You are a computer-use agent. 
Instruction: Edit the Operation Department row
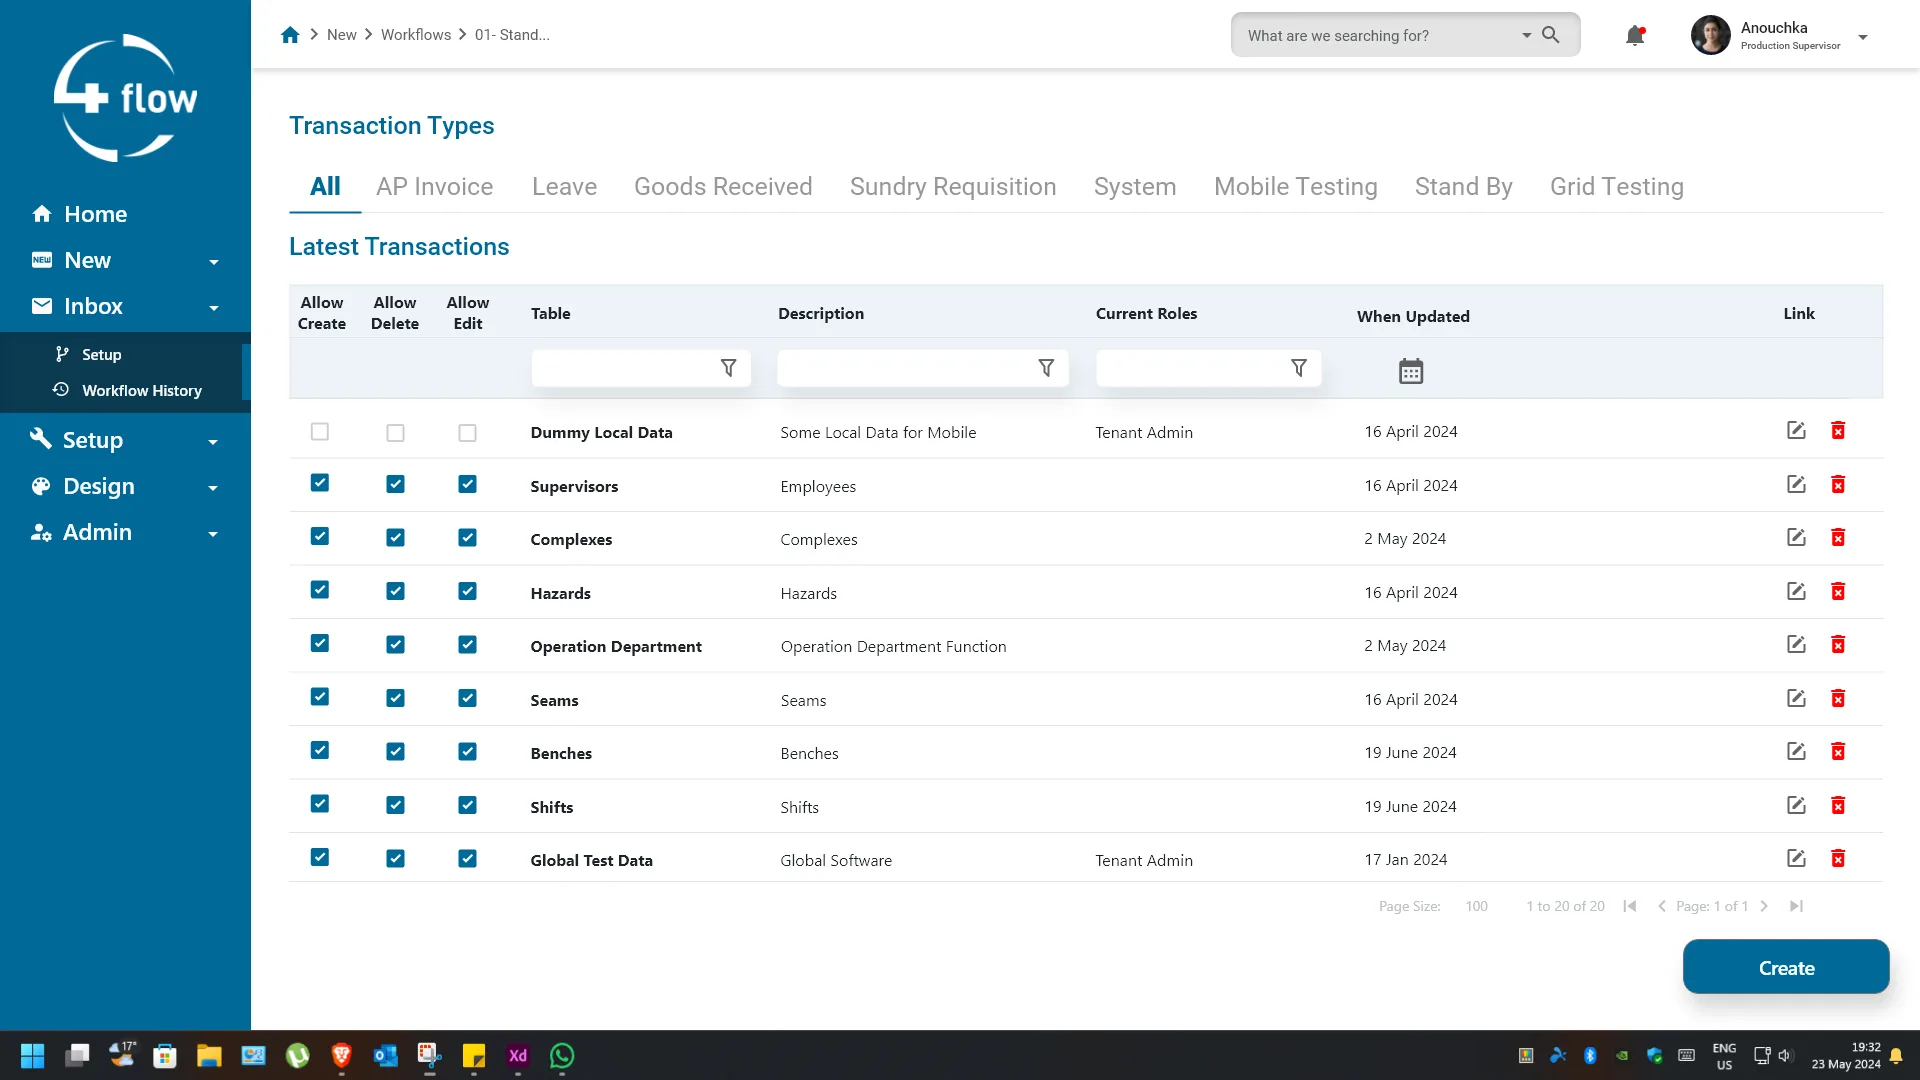coord(1796,645)
